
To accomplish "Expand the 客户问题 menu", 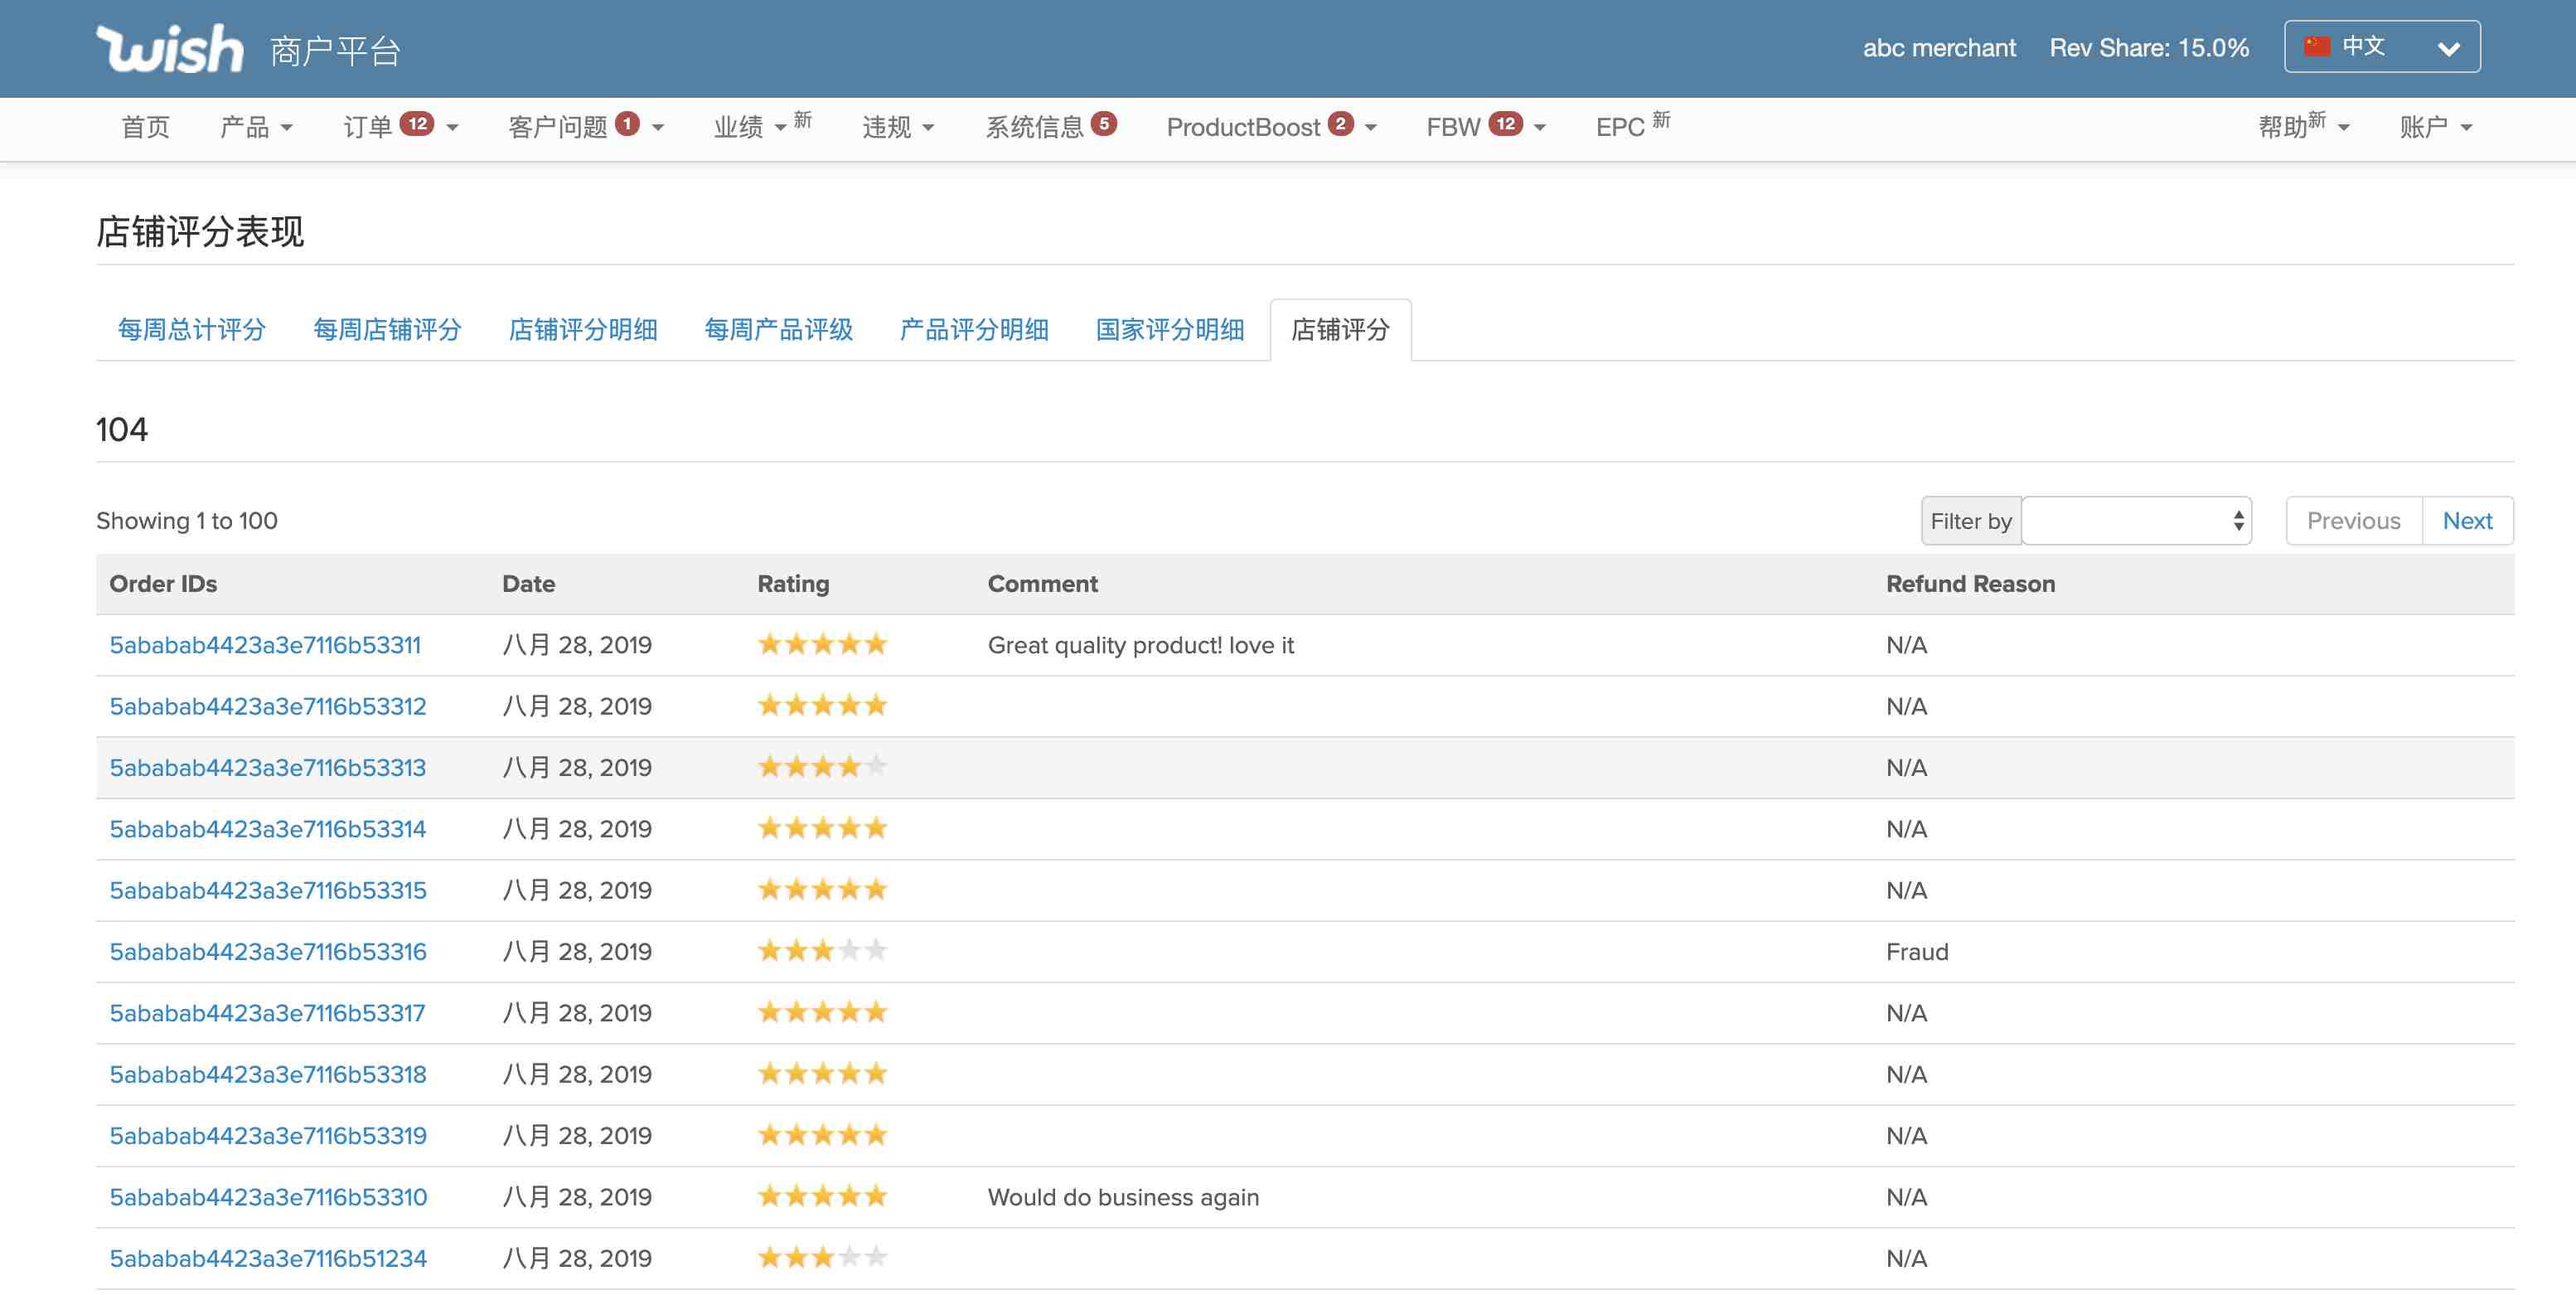I will click(x=586, y=127).
